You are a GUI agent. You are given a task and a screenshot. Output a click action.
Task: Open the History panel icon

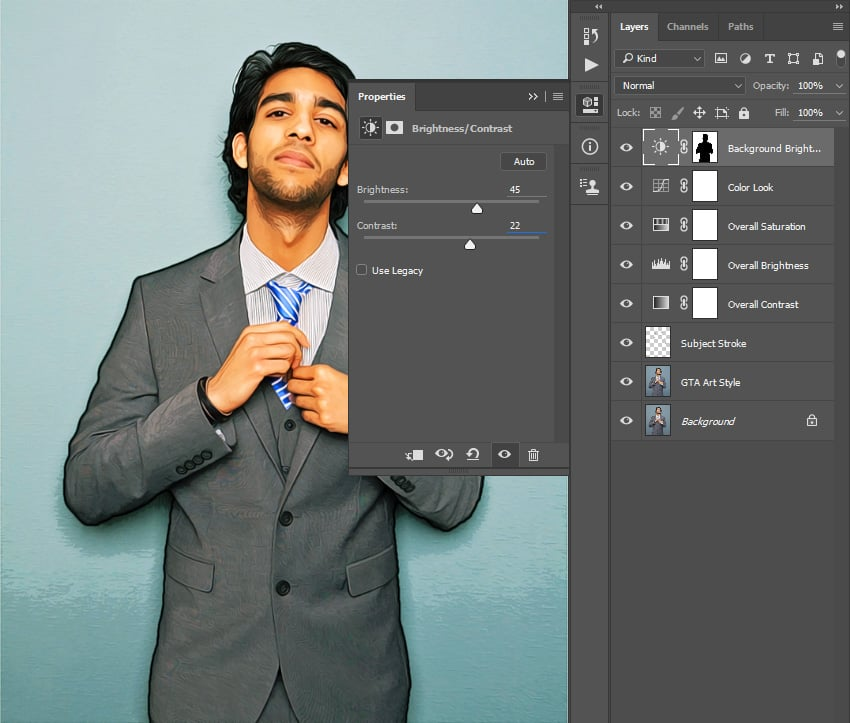point(590,36)
